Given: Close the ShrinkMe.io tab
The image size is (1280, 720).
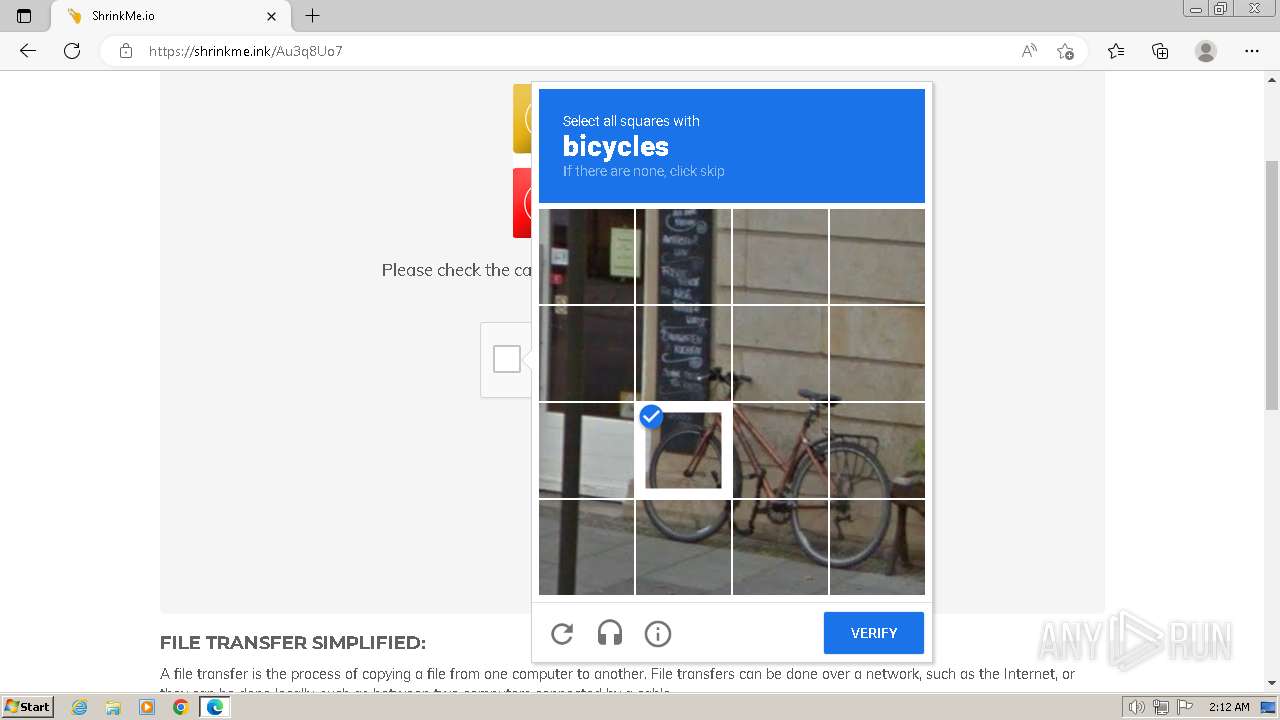Looking at the screenshot, I should (x=272, y=16).
